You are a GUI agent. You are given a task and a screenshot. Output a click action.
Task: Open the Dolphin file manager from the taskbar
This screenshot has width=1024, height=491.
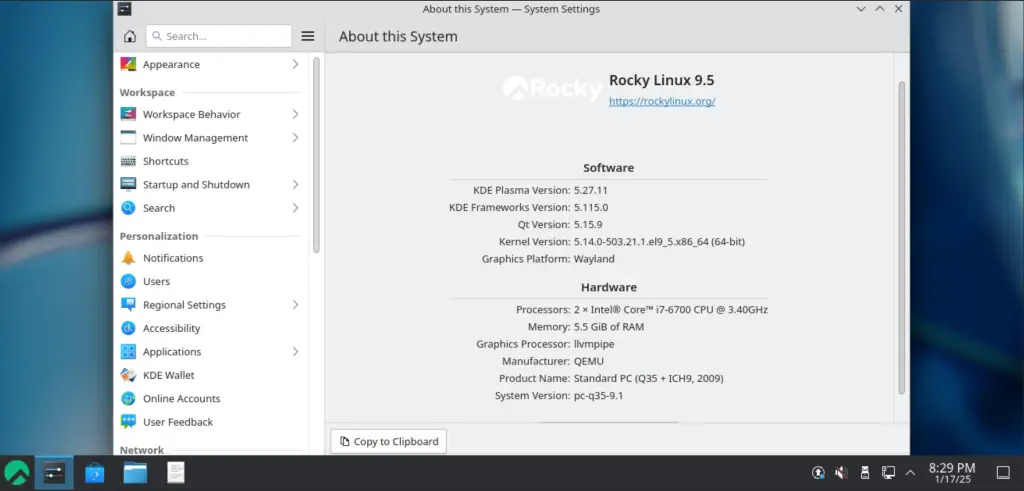pos(135,473)
